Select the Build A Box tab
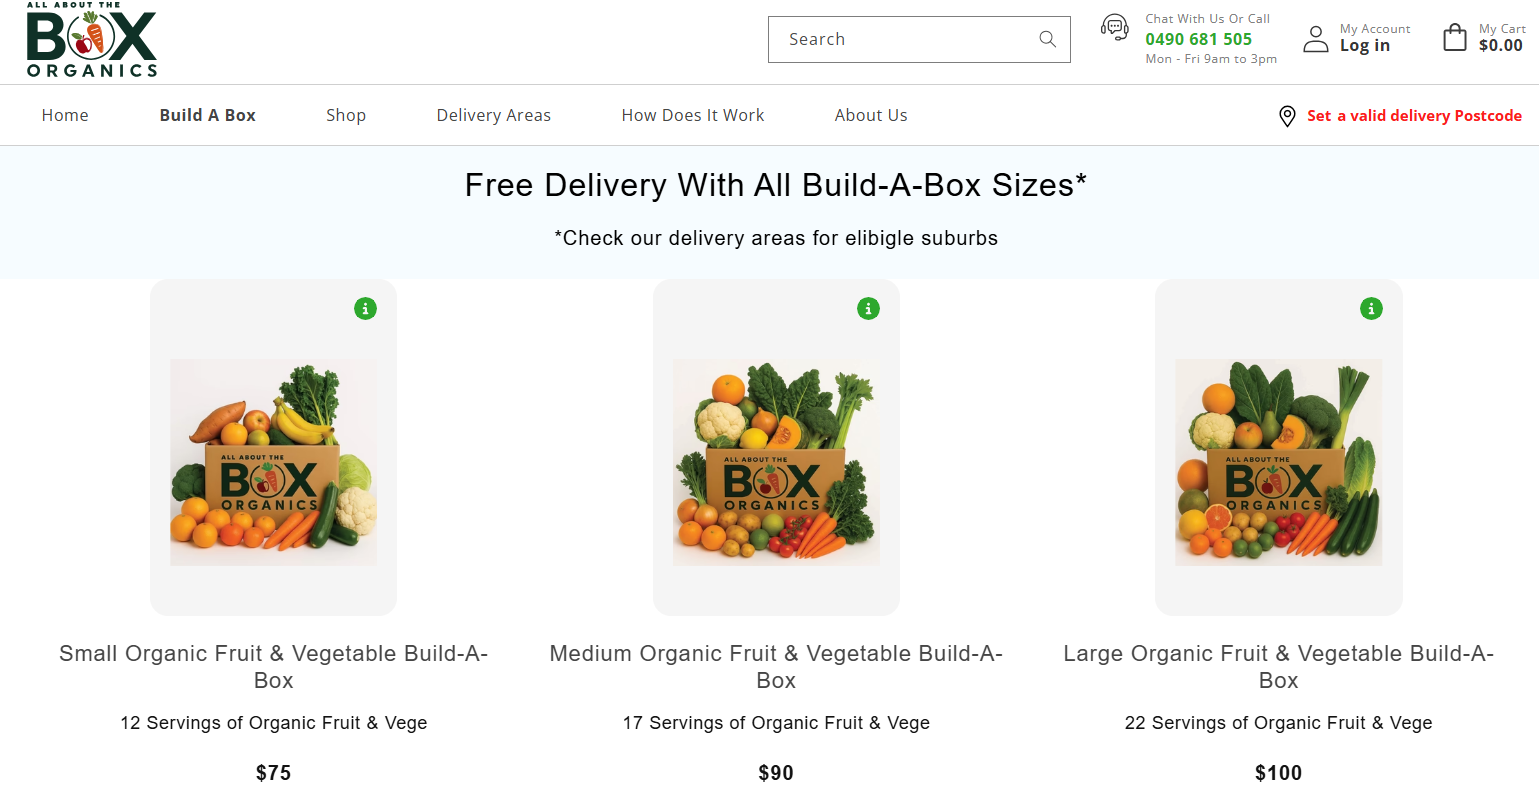Screen dimensions: 1539x796 (x=207, y=115)
